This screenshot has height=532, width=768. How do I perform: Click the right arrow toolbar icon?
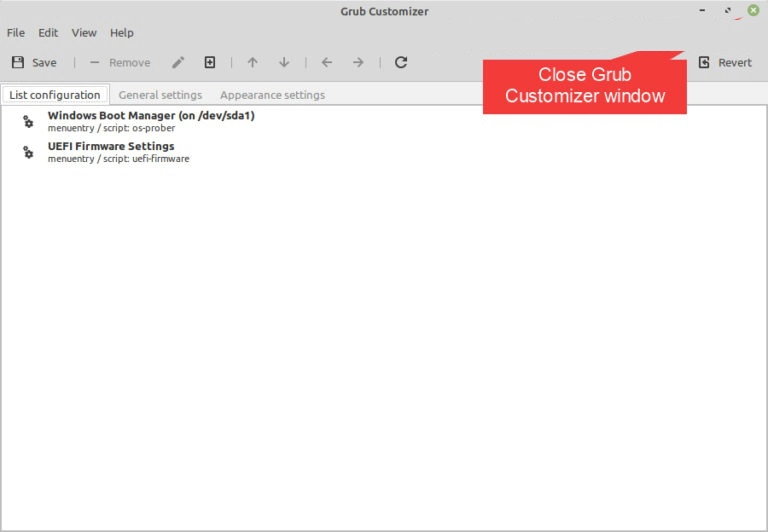(x=358, y=62)
